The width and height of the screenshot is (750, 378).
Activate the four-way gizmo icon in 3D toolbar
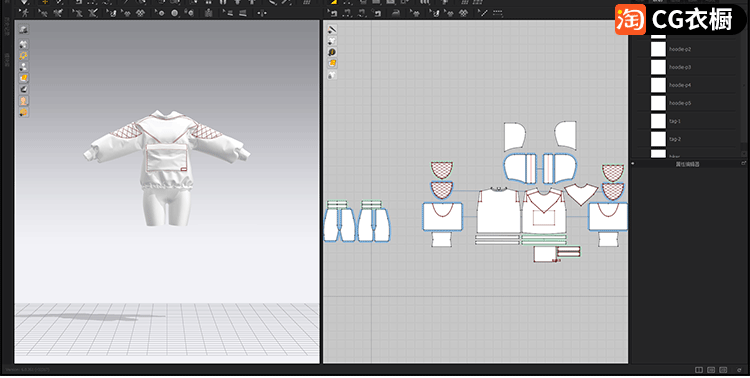[x=262, y=13]
